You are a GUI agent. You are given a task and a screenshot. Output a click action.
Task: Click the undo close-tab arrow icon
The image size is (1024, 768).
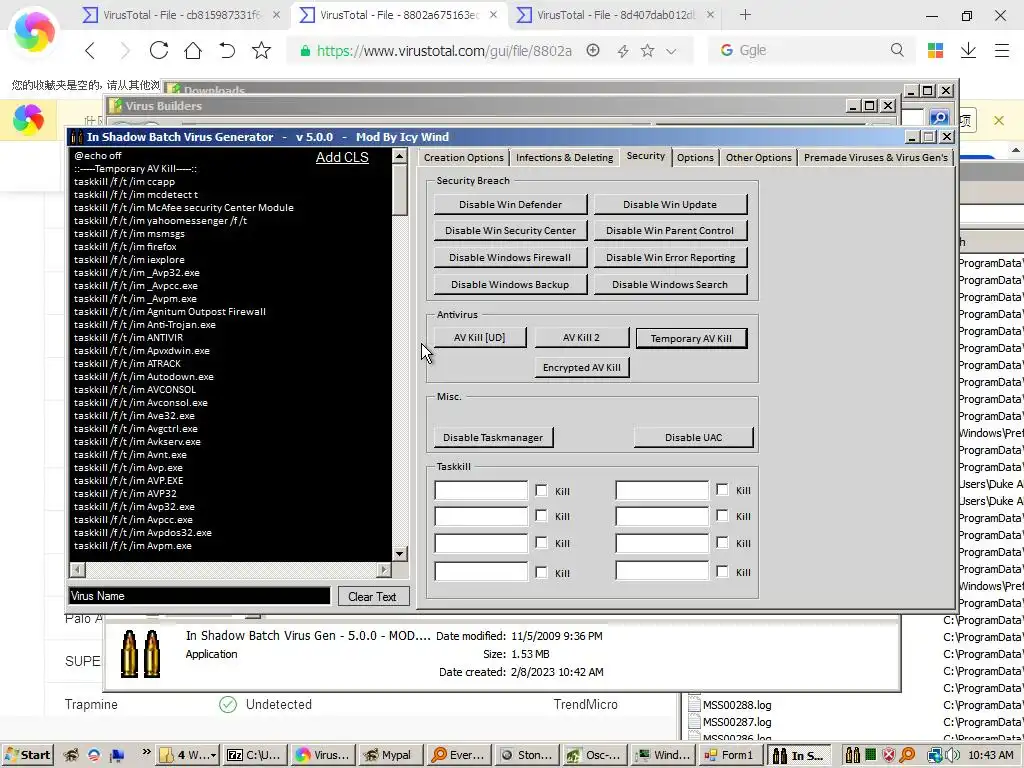[227, 50]
